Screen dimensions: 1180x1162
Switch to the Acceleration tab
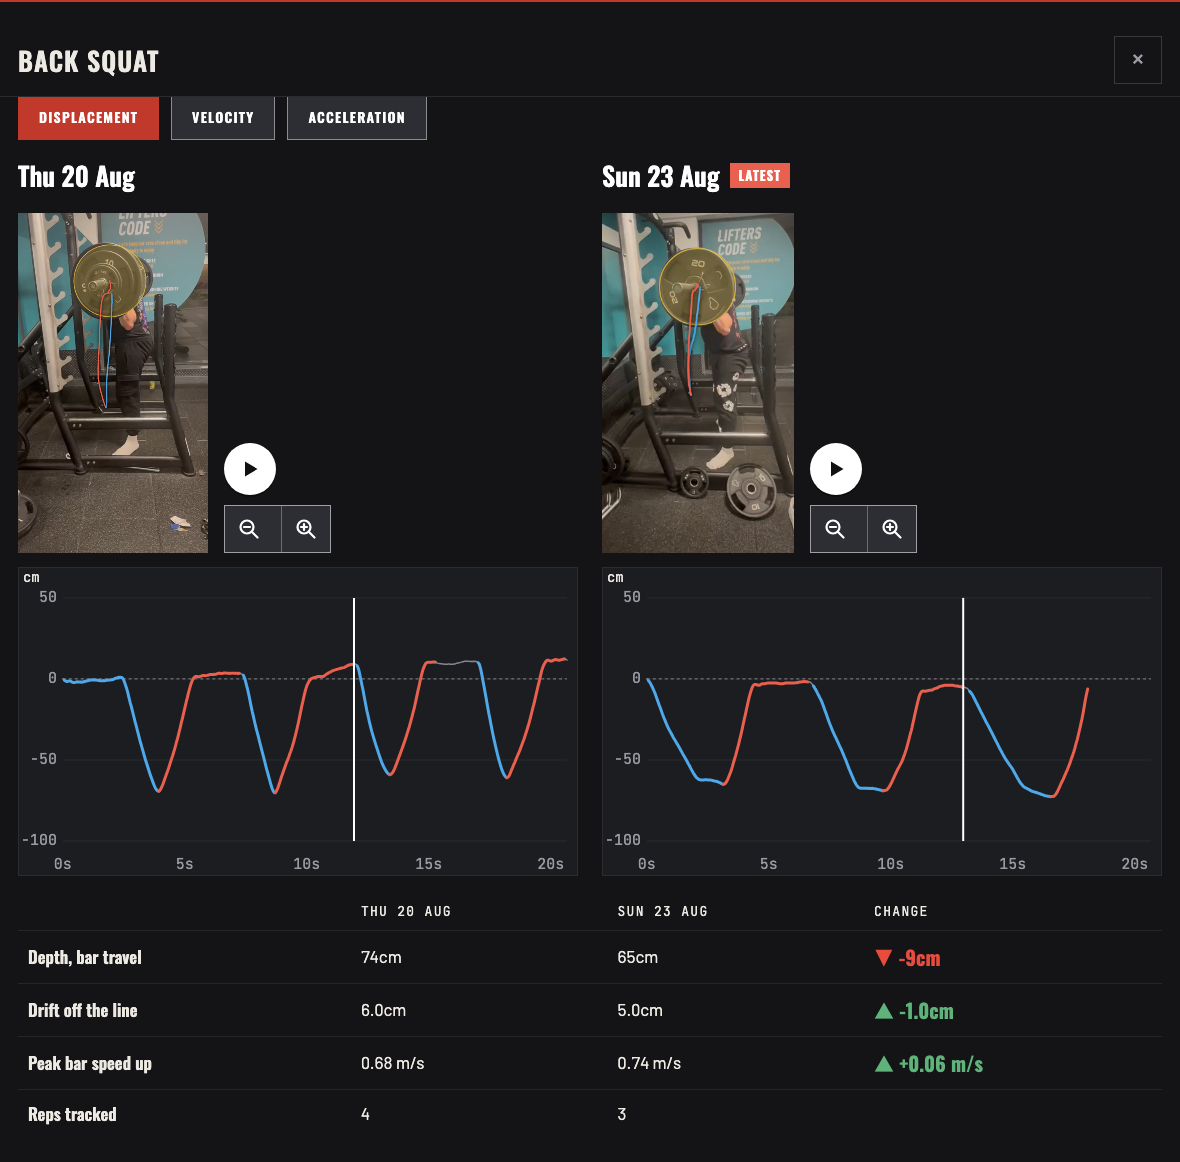pos(357,118)
